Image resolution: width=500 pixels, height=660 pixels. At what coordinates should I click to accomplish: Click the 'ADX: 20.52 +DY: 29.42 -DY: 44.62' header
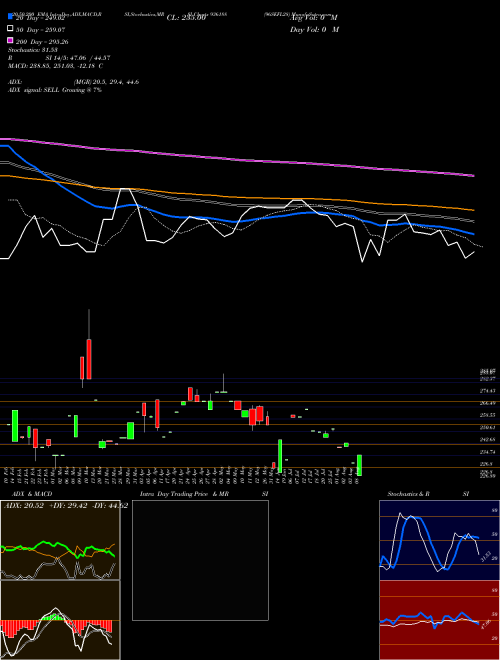click(x=66, y=506)
